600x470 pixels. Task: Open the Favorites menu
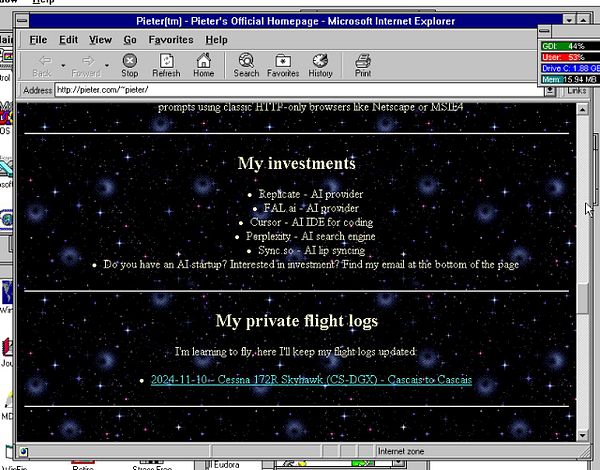tap(171, 40)
